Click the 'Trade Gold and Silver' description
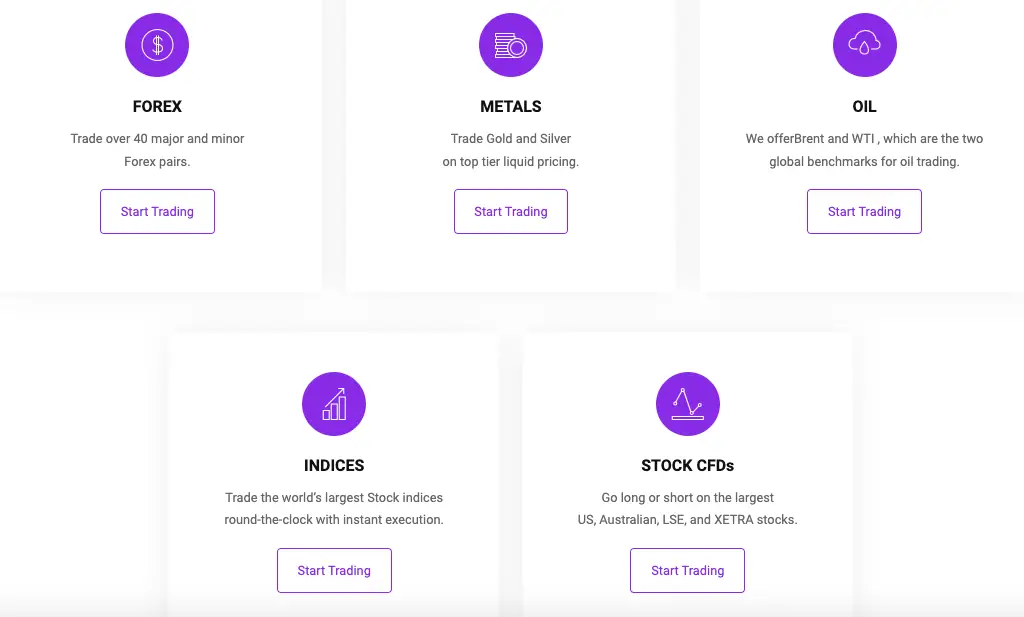Screen dimensions: 1024x617 [511, 138]
